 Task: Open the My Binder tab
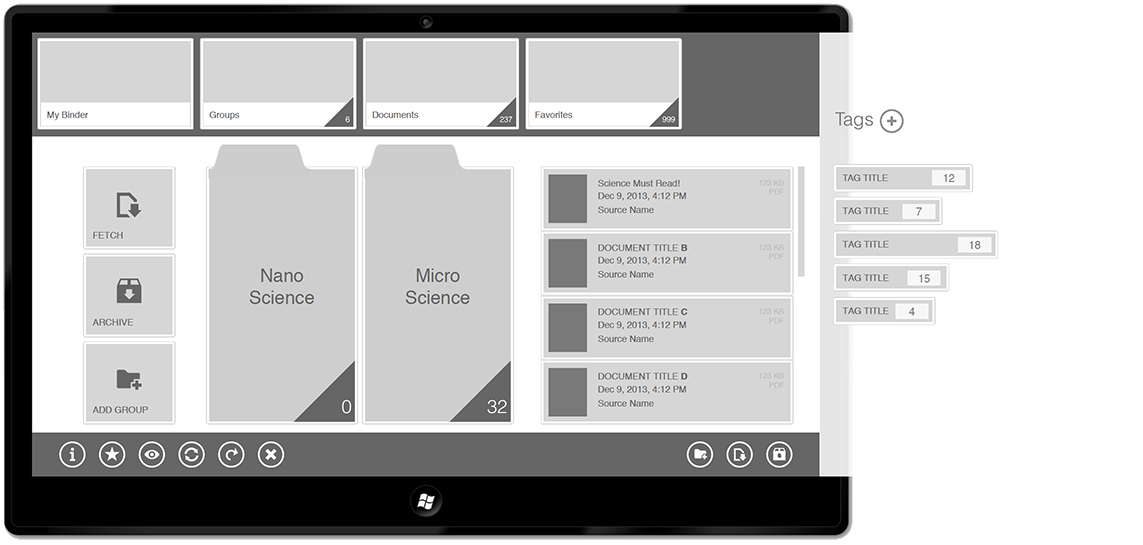tap(114, 83)
